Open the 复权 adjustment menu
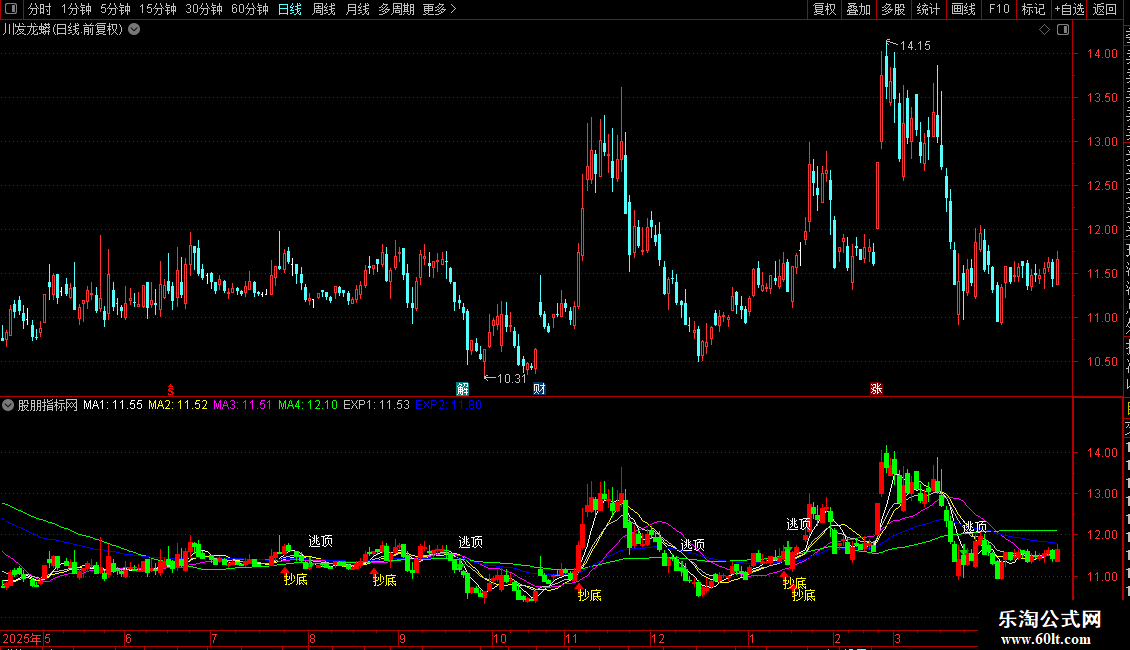Image resolution: width=1130 pixels, height=650 pixels. tap(824, 9)
